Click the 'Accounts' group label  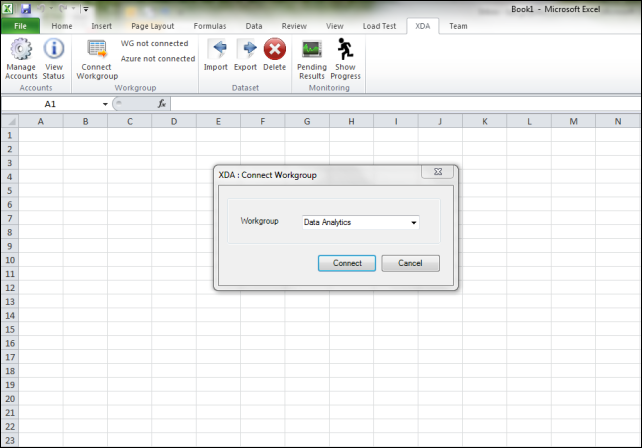(x=36, y=88)
